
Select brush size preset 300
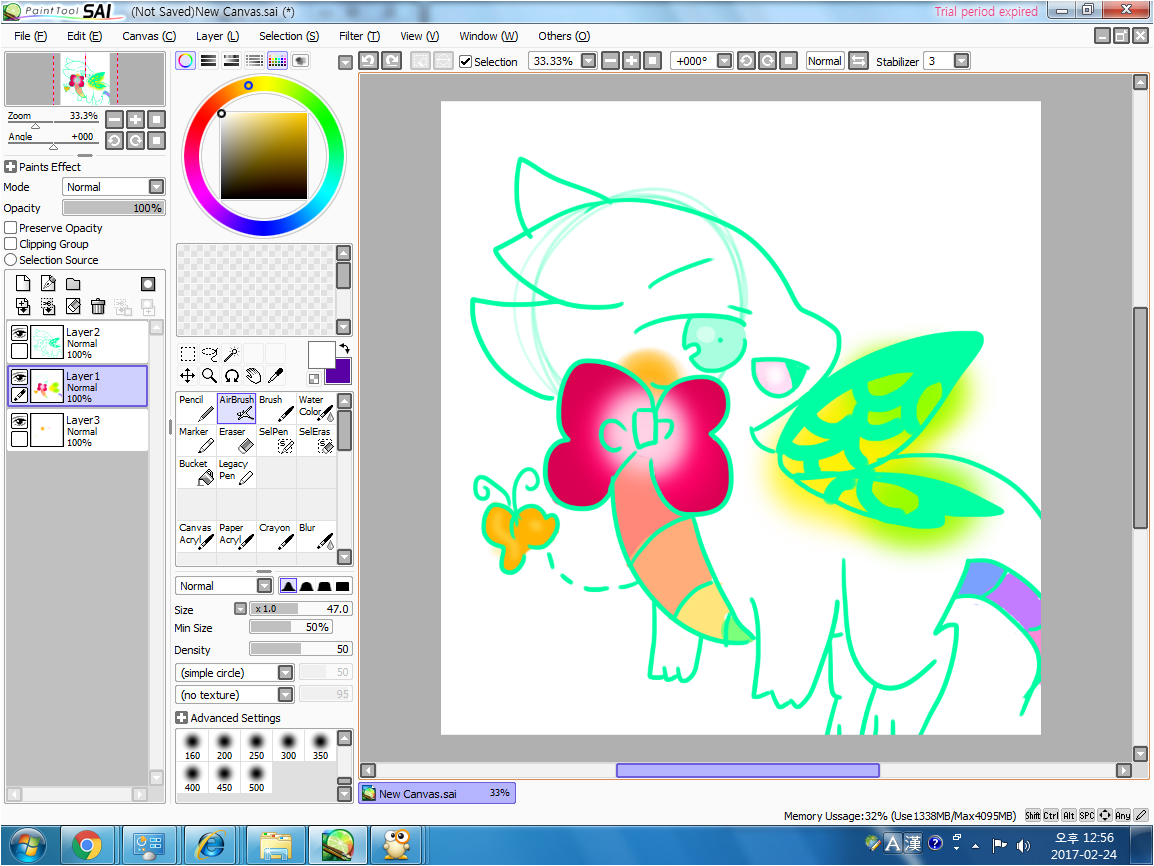click(288, 745)
